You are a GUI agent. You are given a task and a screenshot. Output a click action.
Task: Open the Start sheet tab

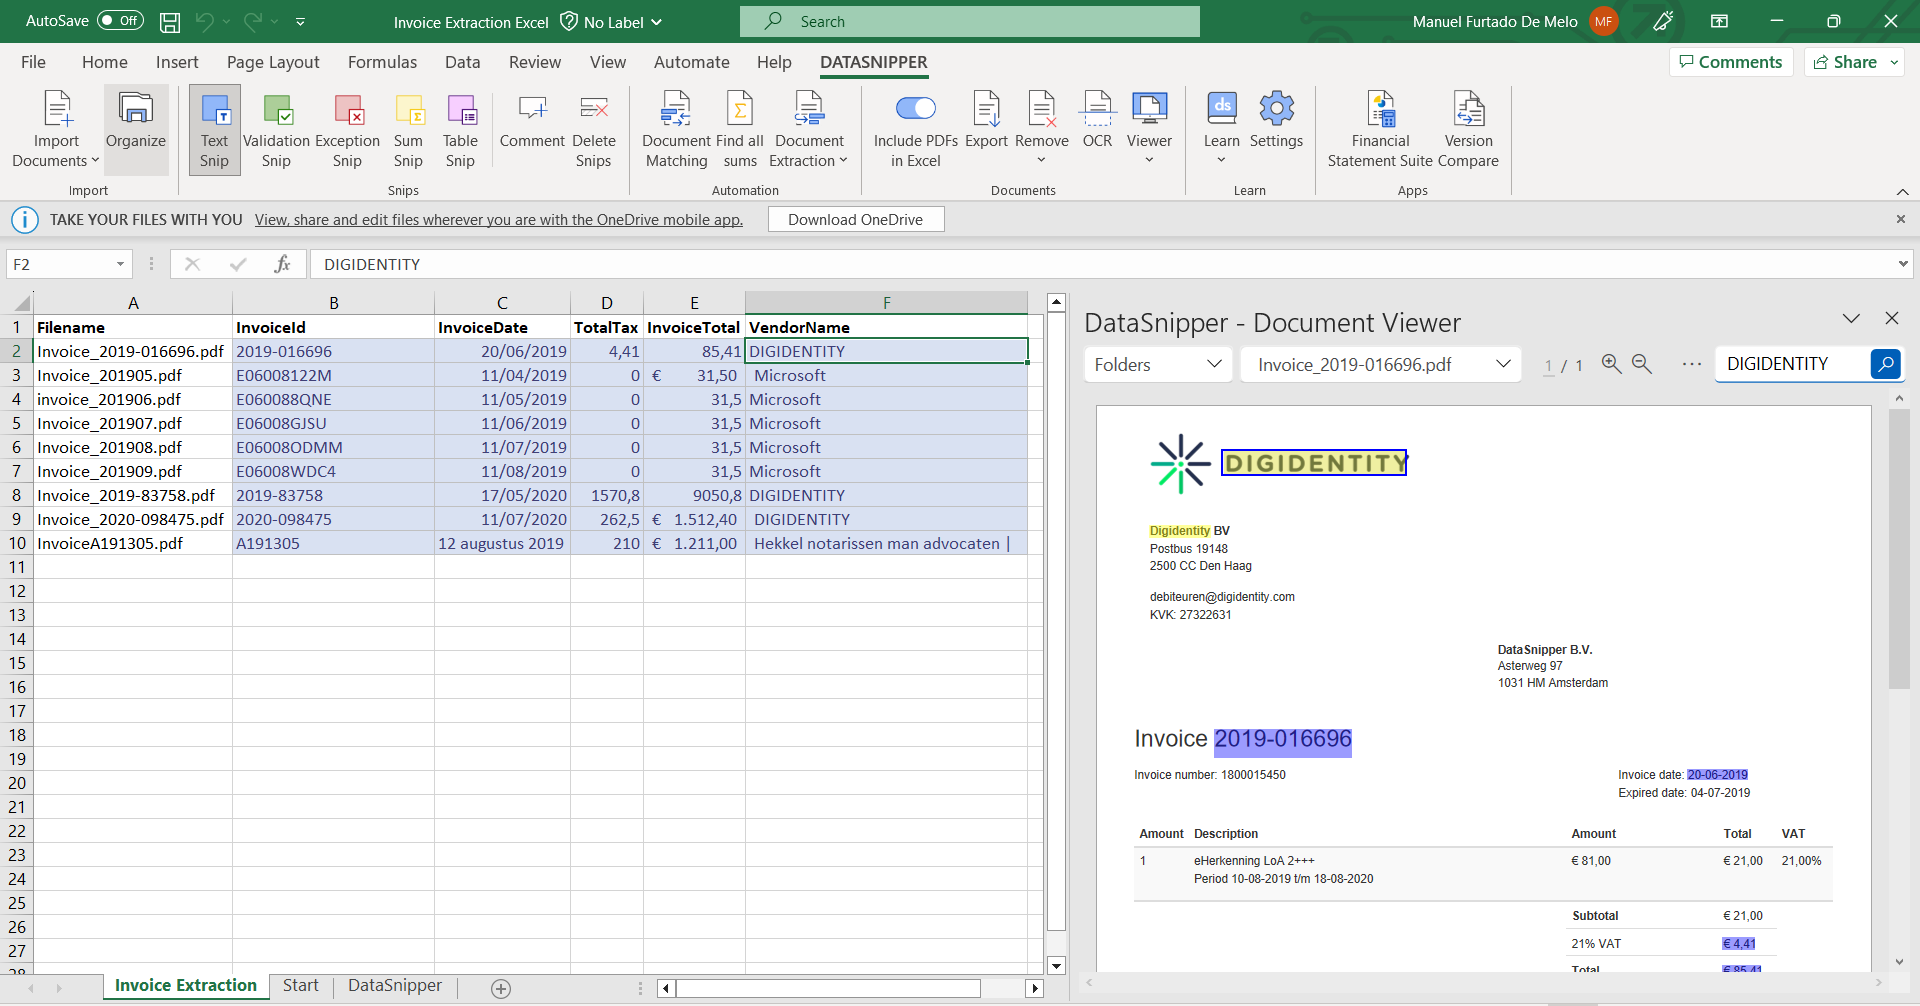pos(300,986)
